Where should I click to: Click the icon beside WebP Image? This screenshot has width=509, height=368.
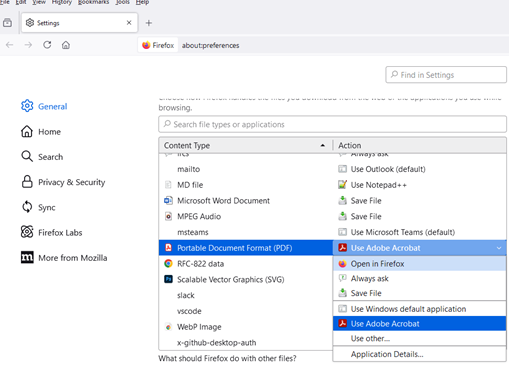pyautogui.click(x=169, y=327)
